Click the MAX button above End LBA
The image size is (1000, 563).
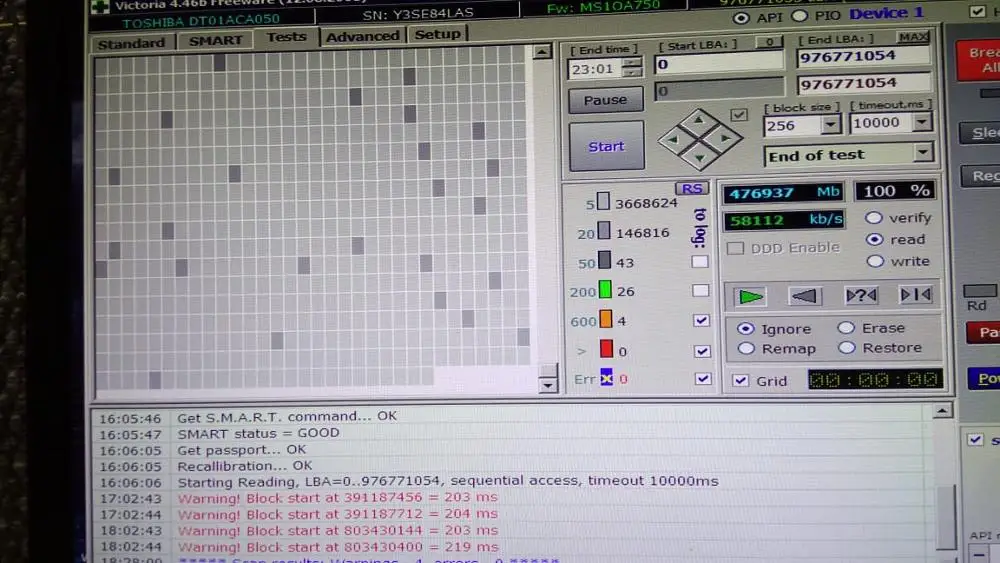[913, 37]
